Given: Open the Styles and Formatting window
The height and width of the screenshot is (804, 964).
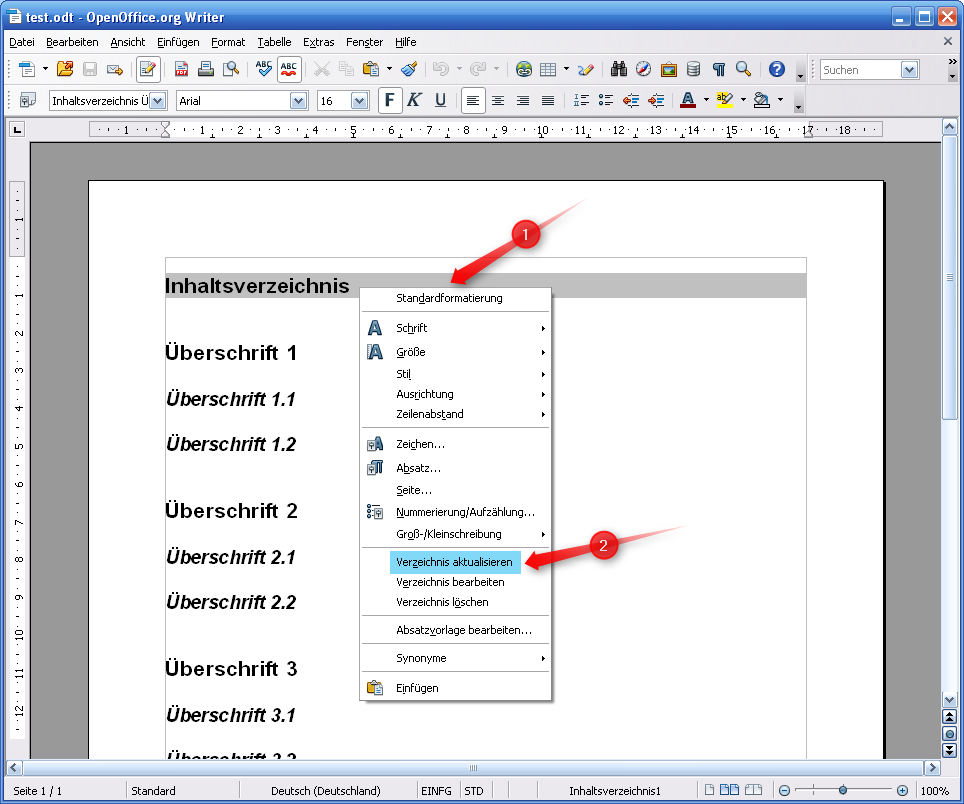Looking at the screenshot, I should [27, 100].
